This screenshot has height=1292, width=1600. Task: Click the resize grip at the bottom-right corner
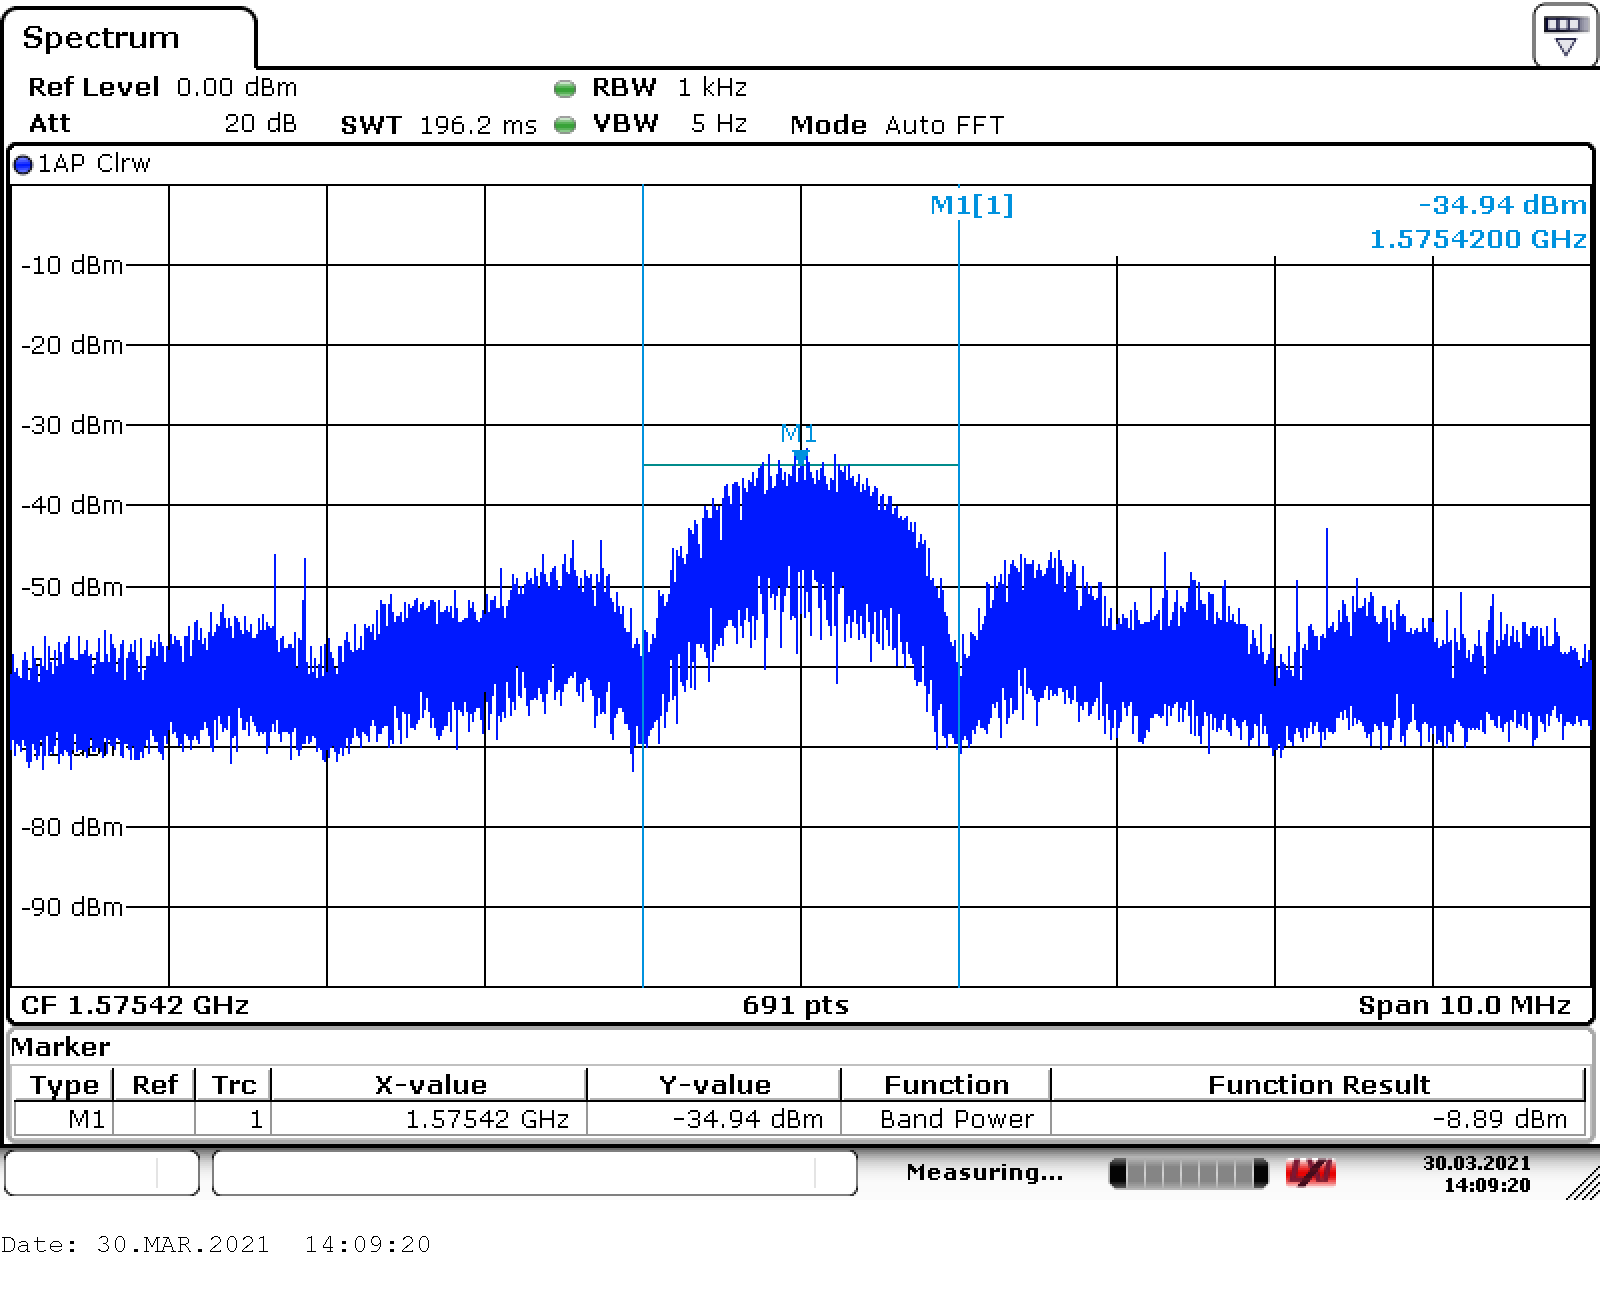tap(1582, 1184)
